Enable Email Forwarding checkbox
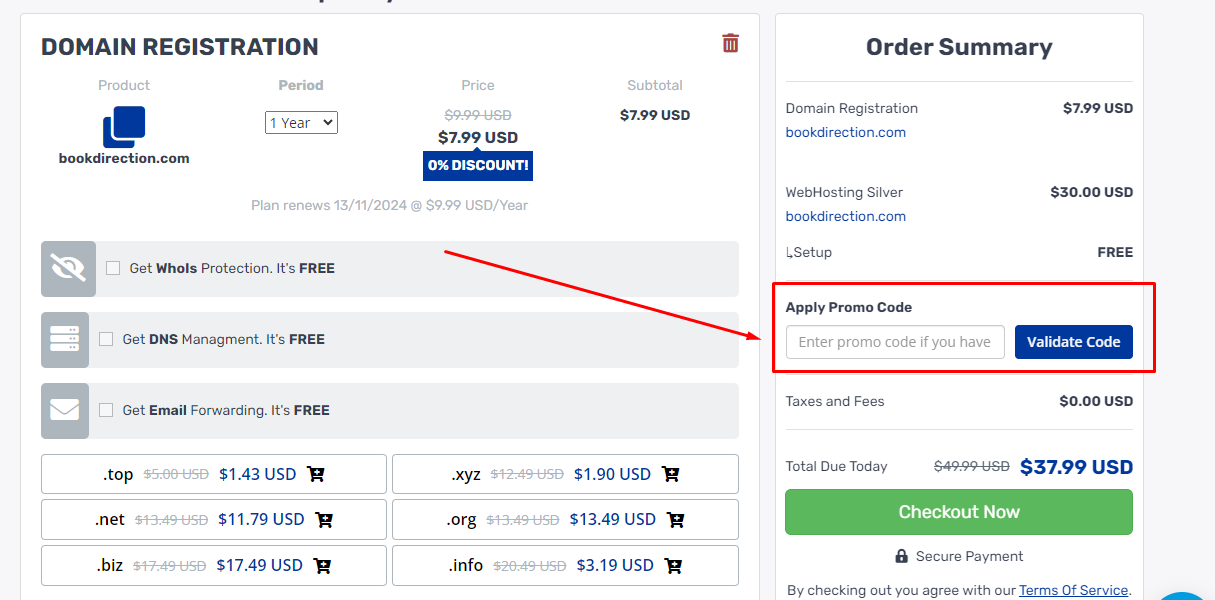The width and height of the screenshot is (1215, 600). pos(106,410)
